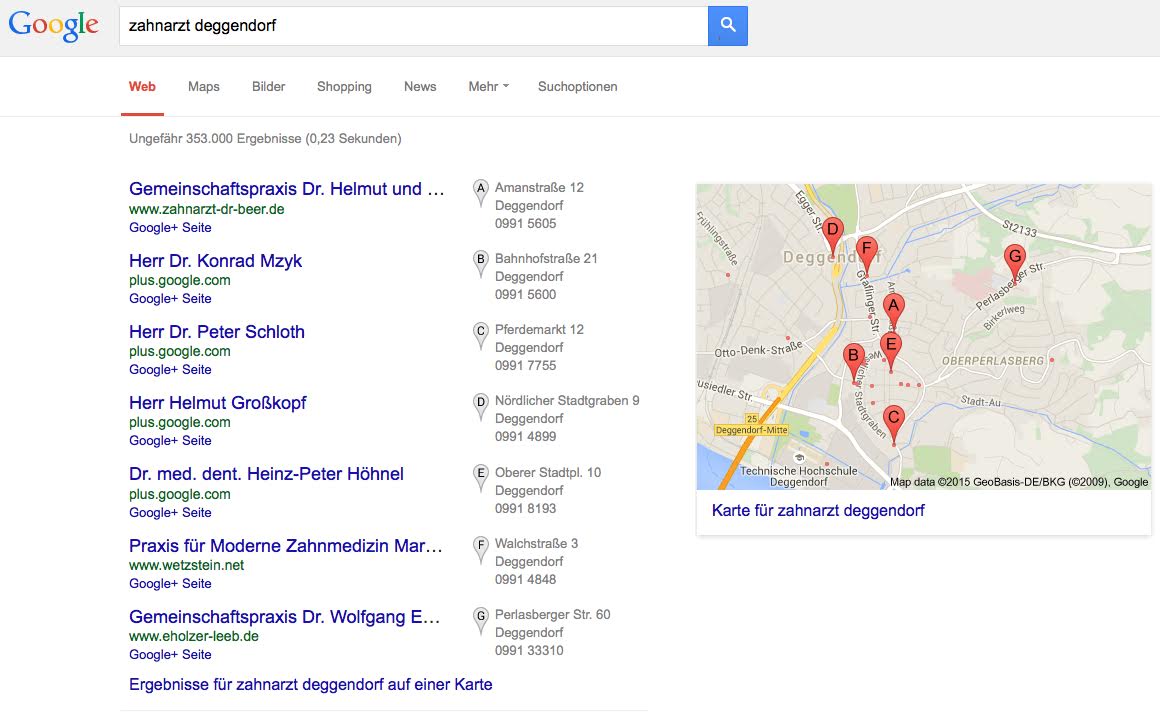Switch to the News tab
Viewport: 1160px width, 720px height.
coord(420,87)
